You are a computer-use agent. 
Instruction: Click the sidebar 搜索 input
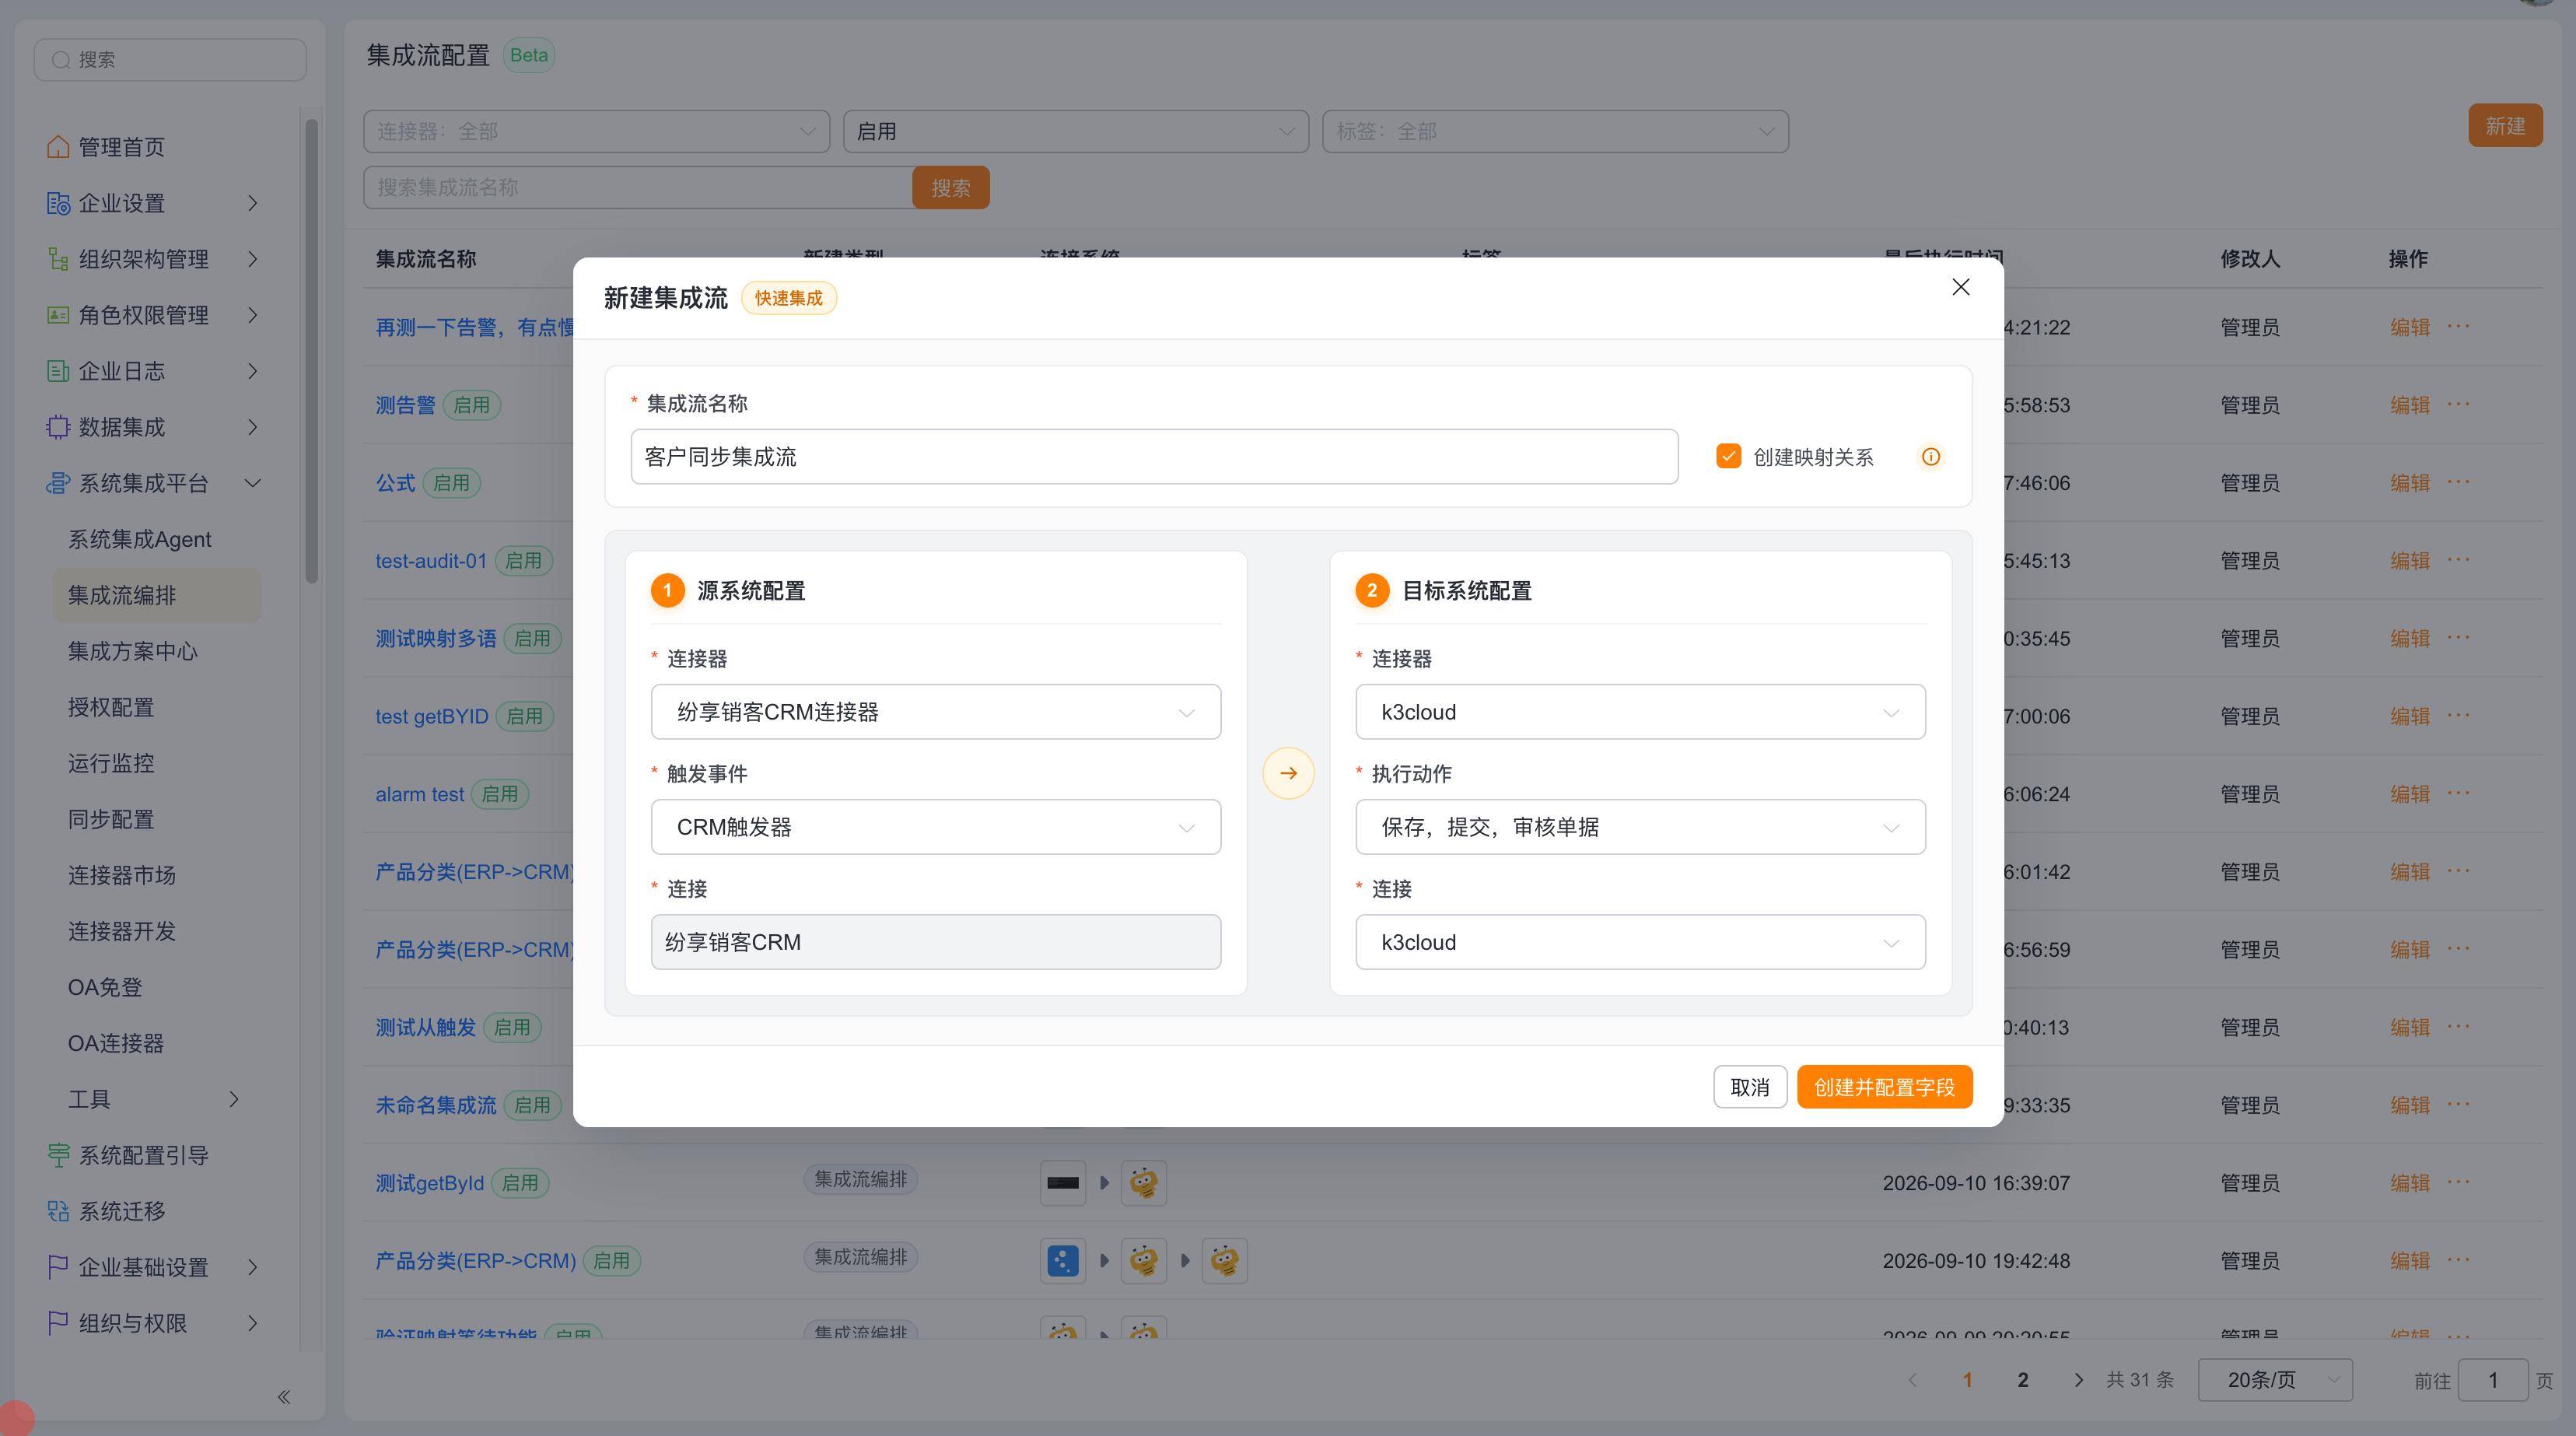tap(170, 60)
